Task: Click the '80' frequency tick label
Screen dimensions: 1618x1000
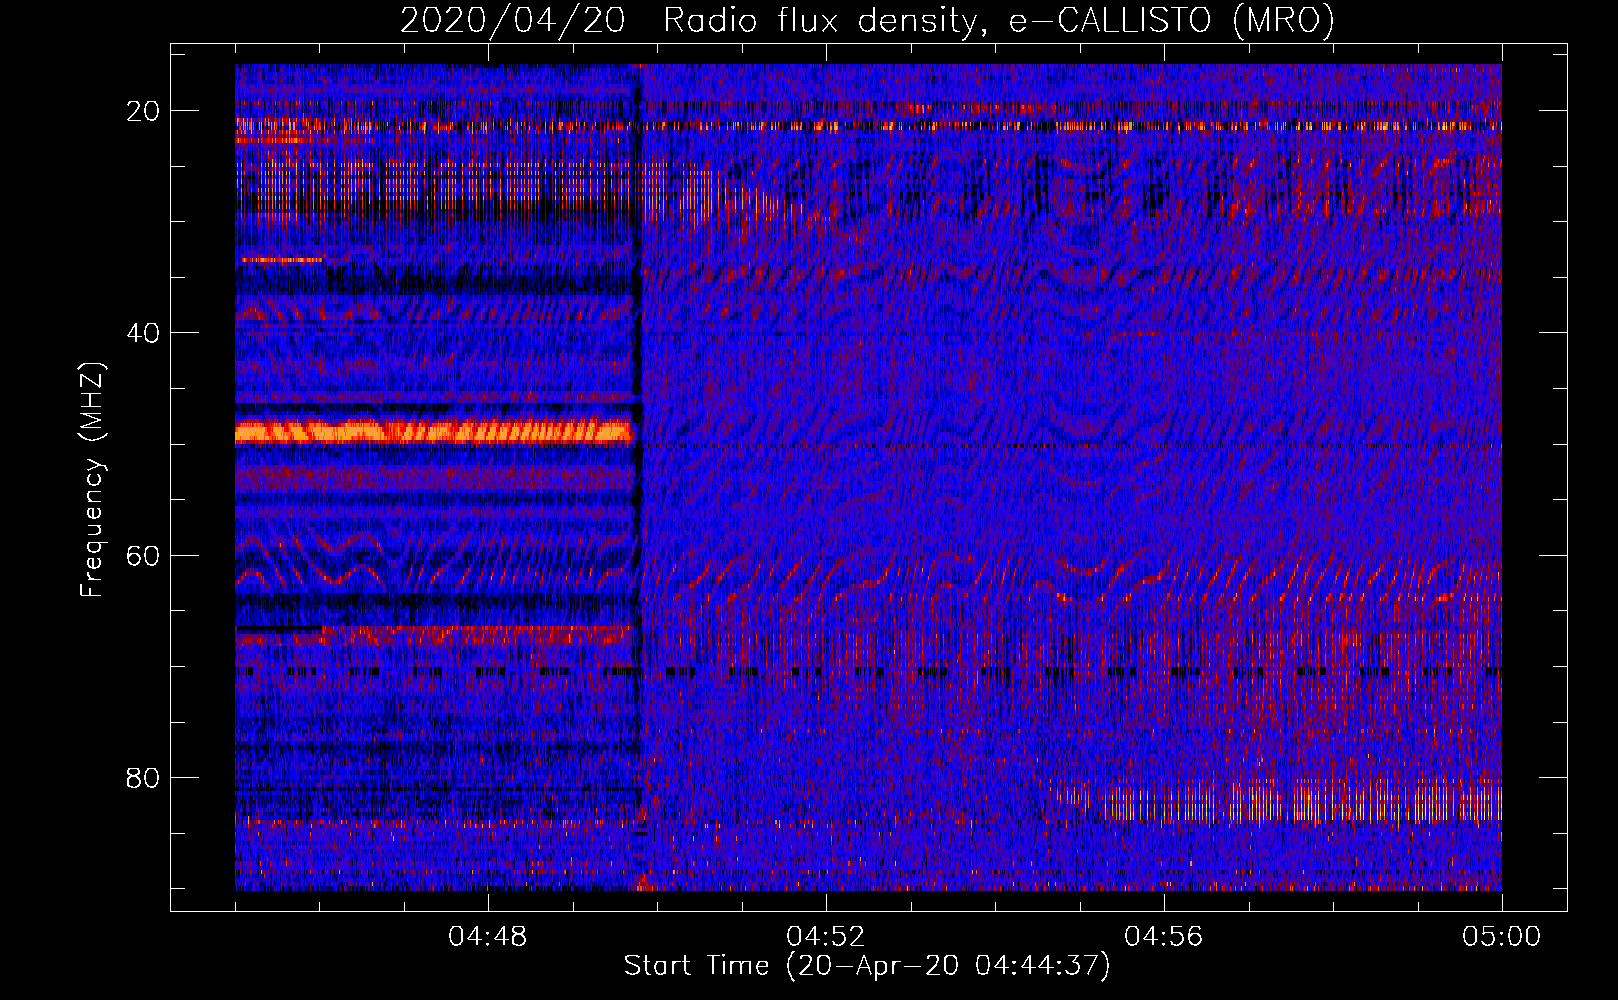Action: (144, 777)
